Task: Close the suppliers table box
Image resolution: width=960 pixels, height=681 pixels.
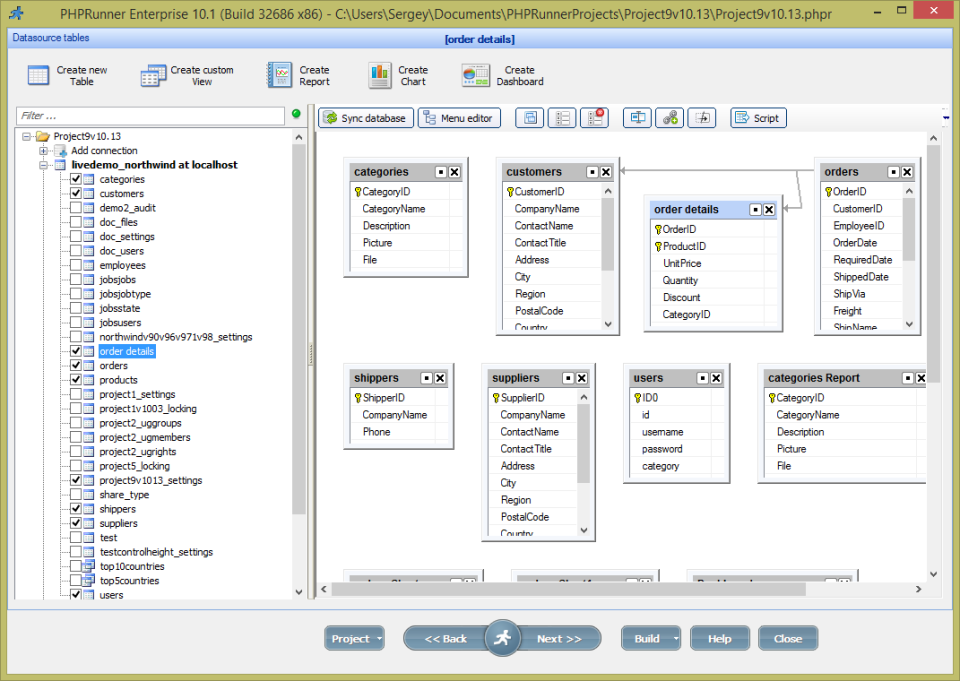Action: click(582, 378)
